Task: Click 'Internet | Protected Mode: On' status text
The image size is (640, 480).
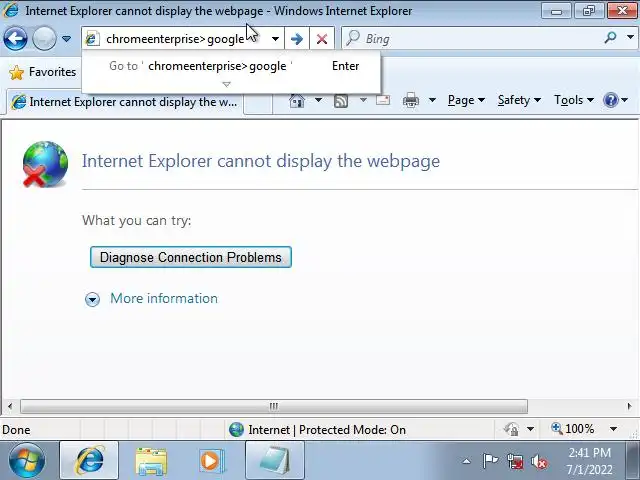Action: click(x=327, y=430)
